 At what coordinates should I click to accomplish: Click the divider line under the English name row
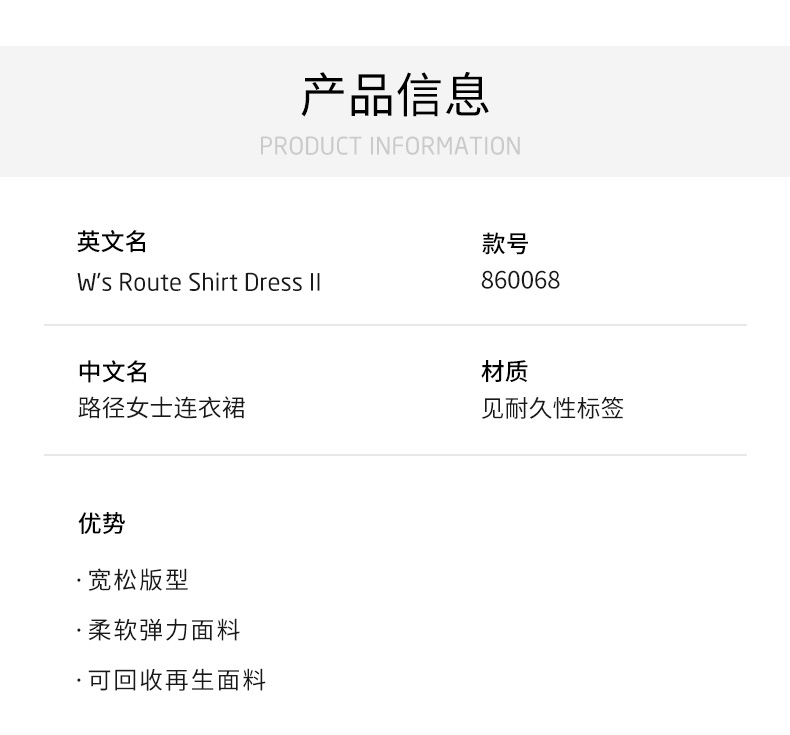(395, 325)
